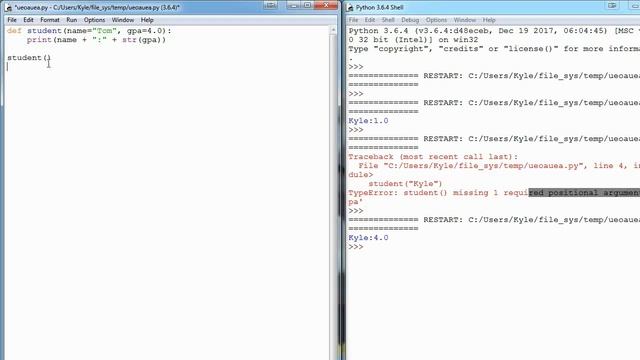The height and width of the screenshot is (360, 640).
Task: Open the Options menu in Python Shell
Action: coord(436,20)
